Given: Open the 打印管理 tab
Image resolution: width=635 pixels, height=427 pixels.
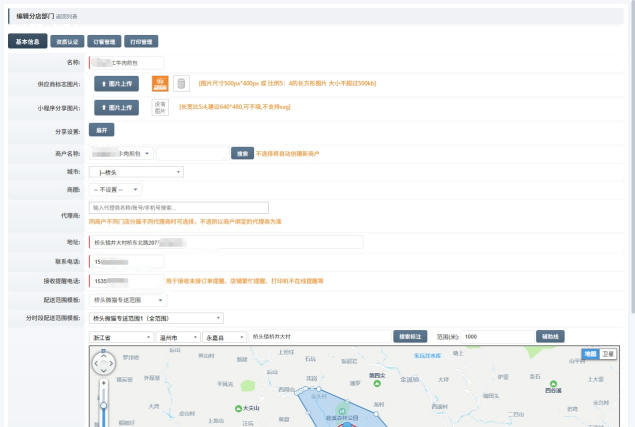Looking at the screenshot, I should 141,42.
